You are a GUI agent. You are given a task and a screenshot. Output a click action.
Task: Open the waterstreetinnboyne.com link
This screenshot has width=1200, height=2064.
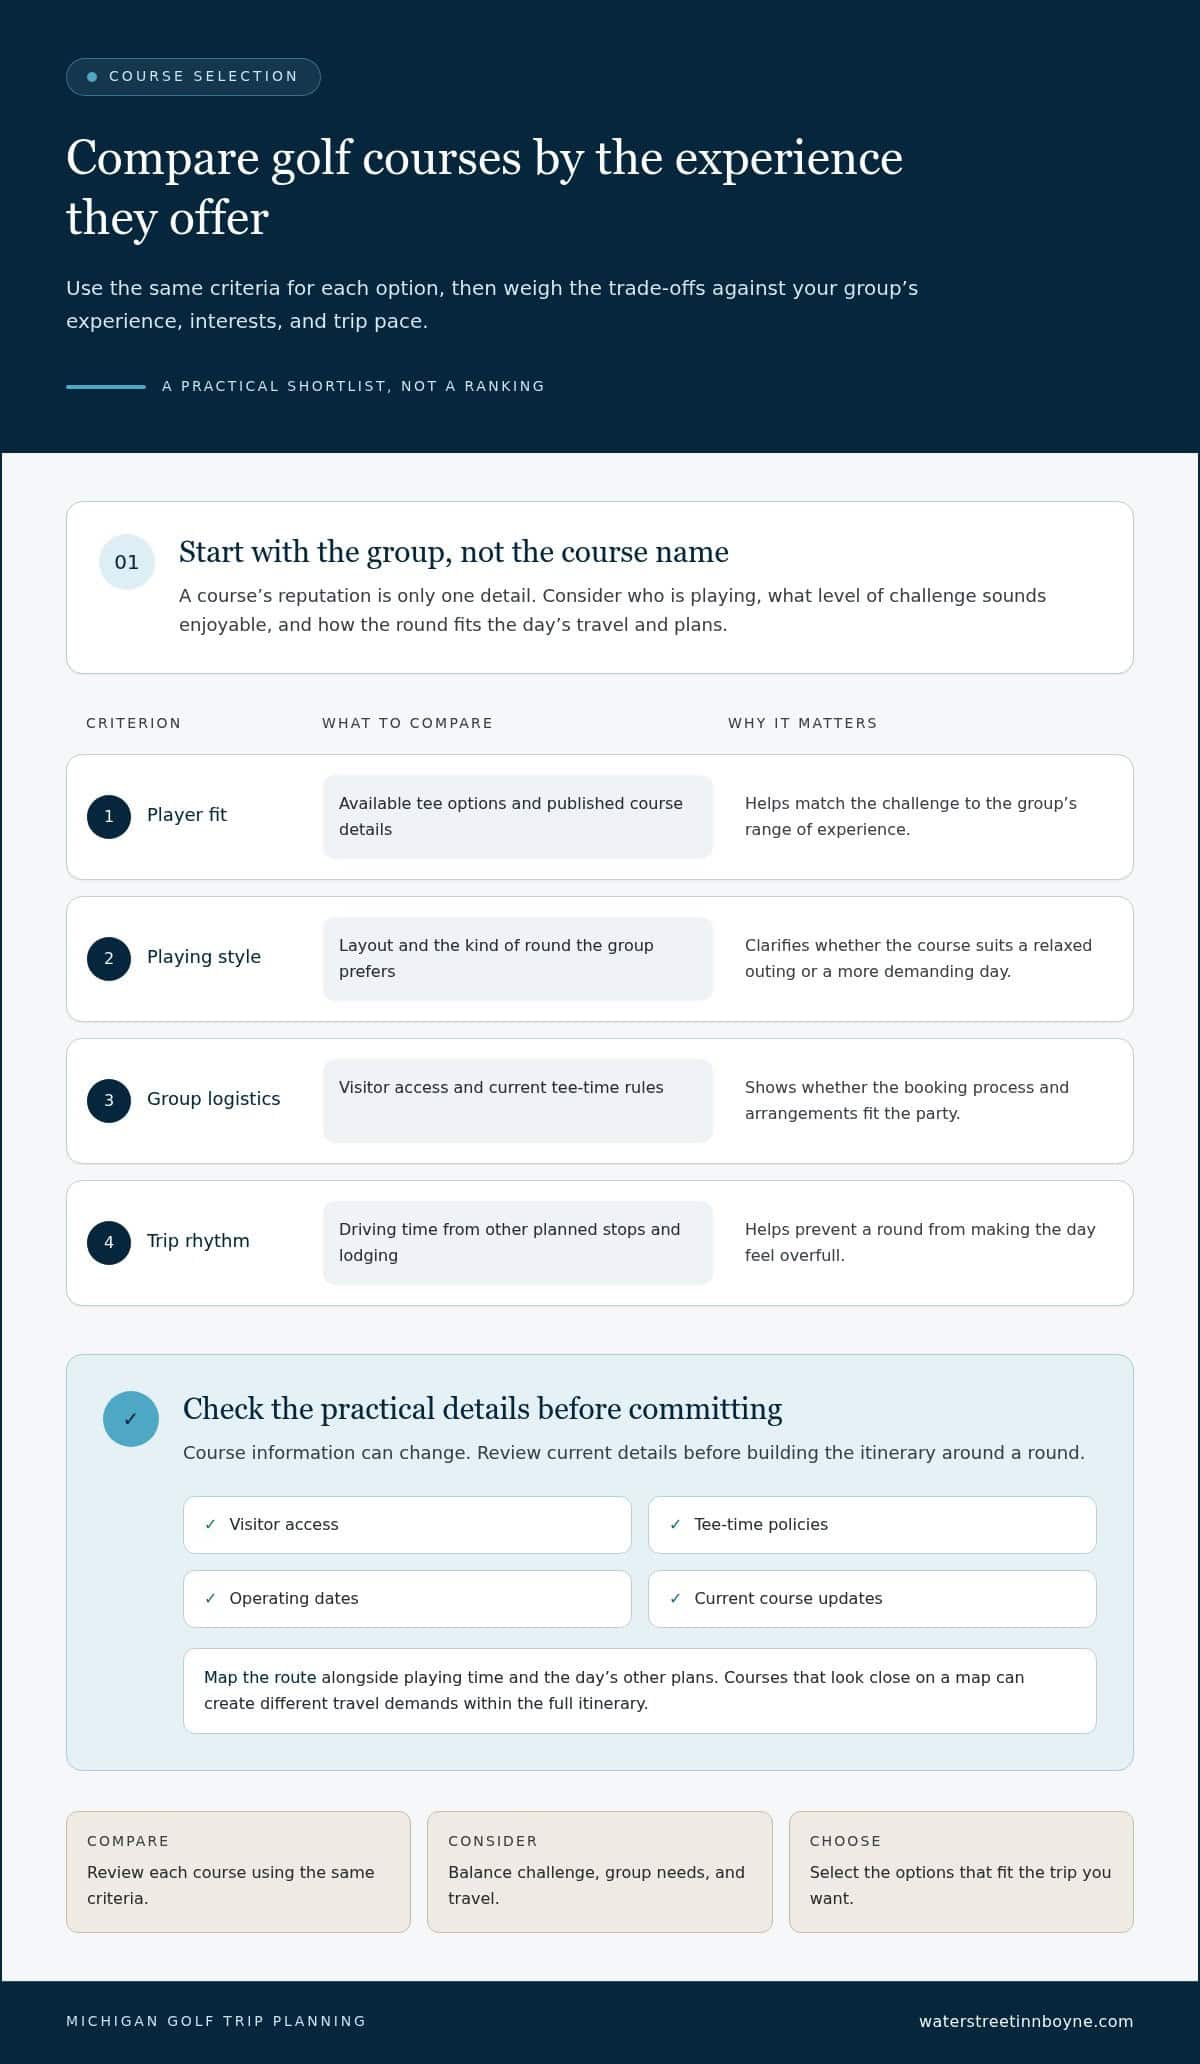1026,2021
